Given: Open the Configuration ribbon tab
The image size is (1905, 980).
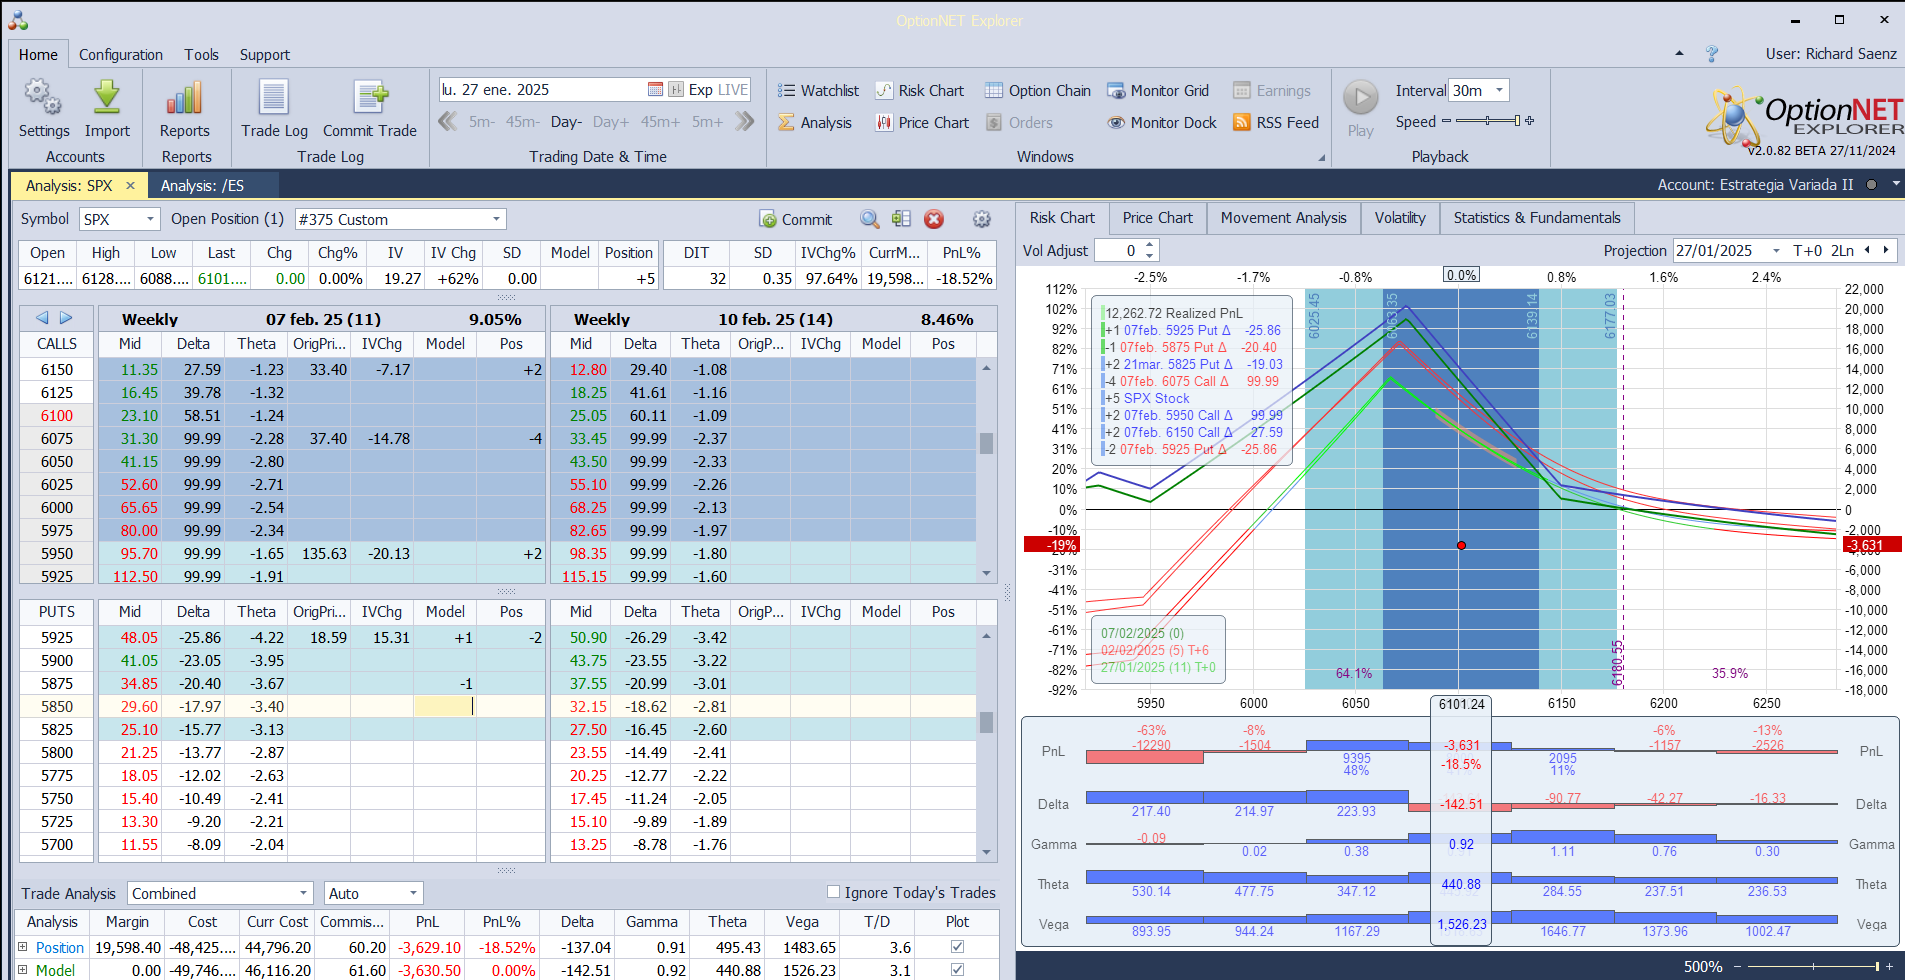Looking at the screenshot, I should (x=120, y=55).
